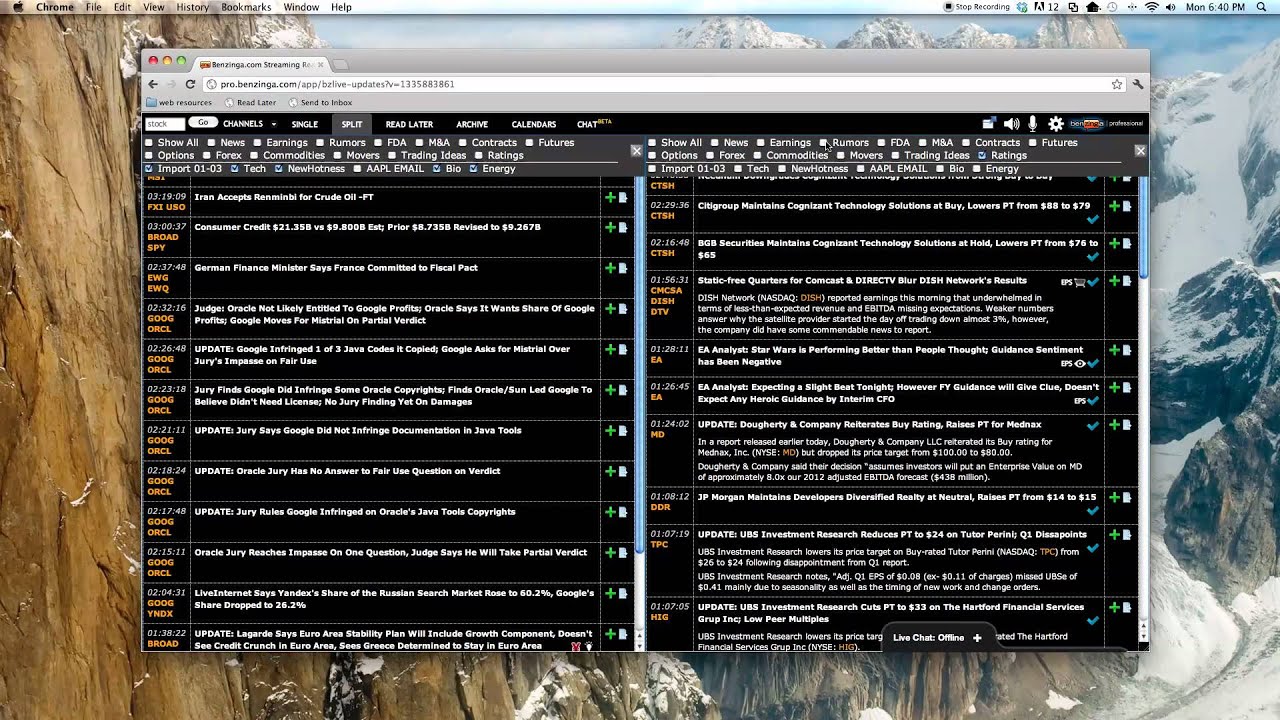Uncheck right panel Ratings checkbox
Viewport: 1280px width, 720px height.
(982, 156)
